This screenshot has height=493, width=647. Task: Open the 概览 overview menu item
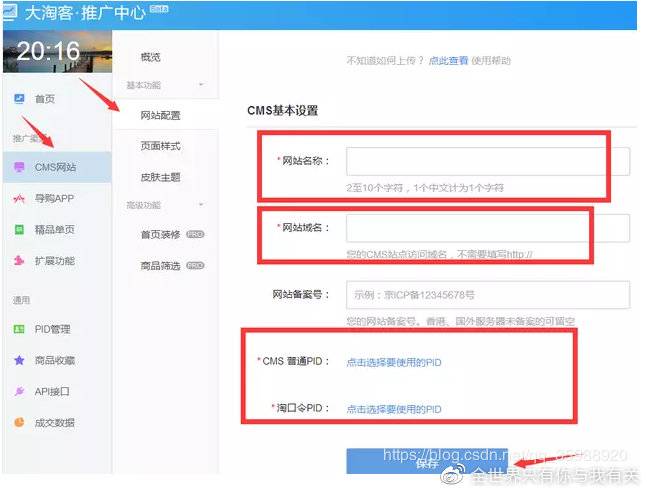(151, 57)
